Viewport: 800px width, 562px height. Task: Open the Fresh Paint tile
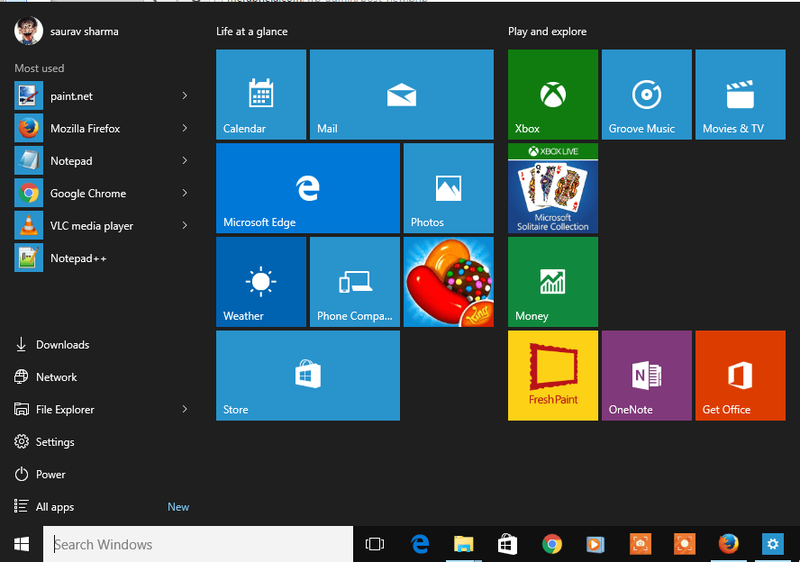[x=553, y=376]
